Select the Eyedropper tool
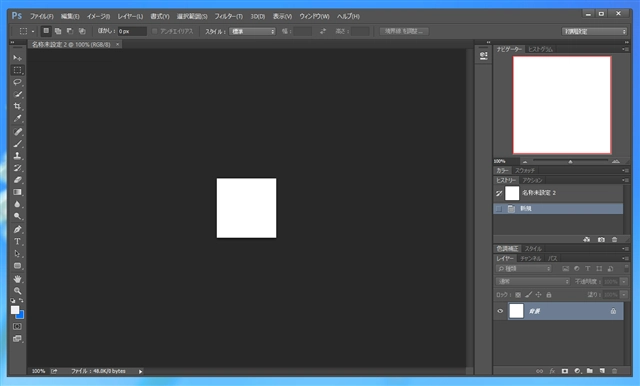Viewport: 640px width, 386px height. 17,118
